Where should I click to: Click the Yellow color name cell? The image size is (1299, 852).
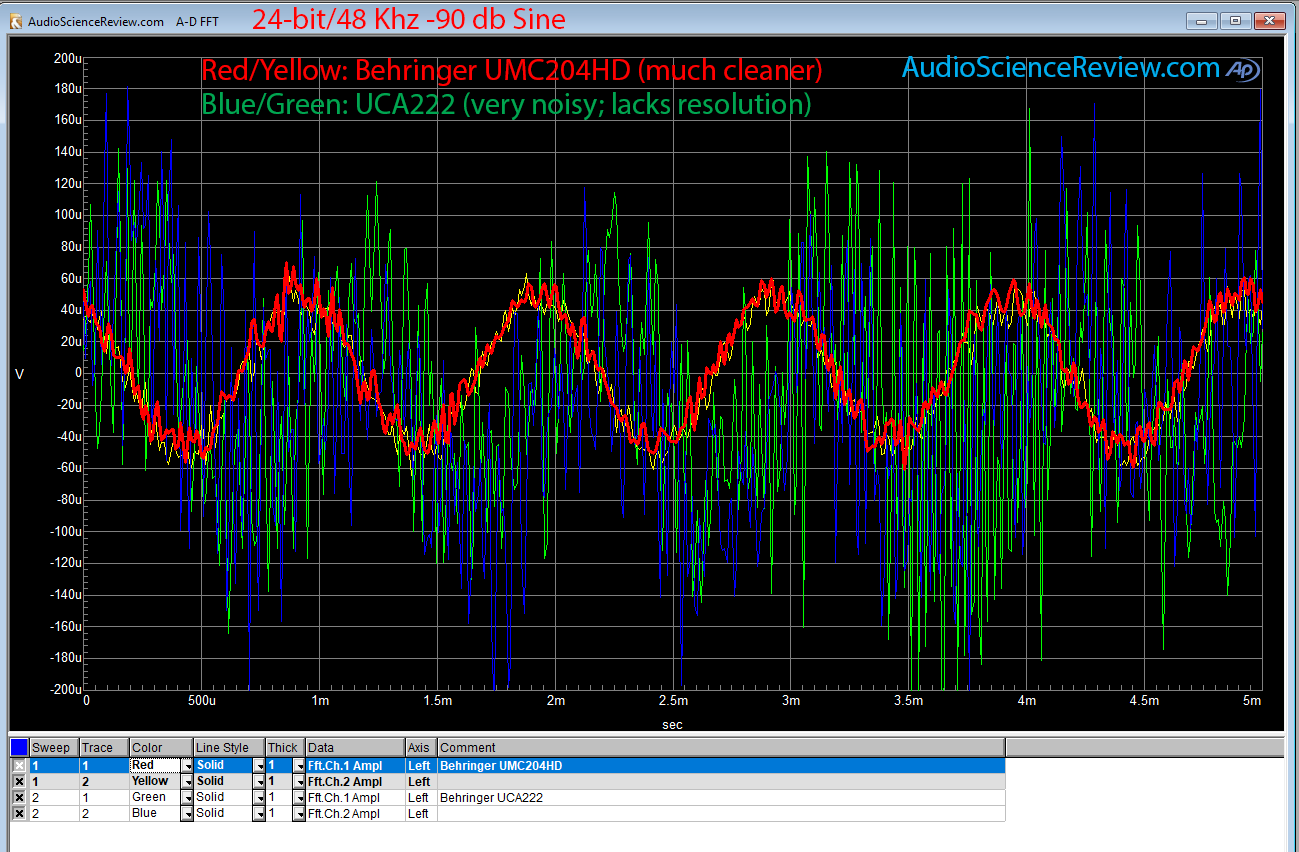[155, 781]
